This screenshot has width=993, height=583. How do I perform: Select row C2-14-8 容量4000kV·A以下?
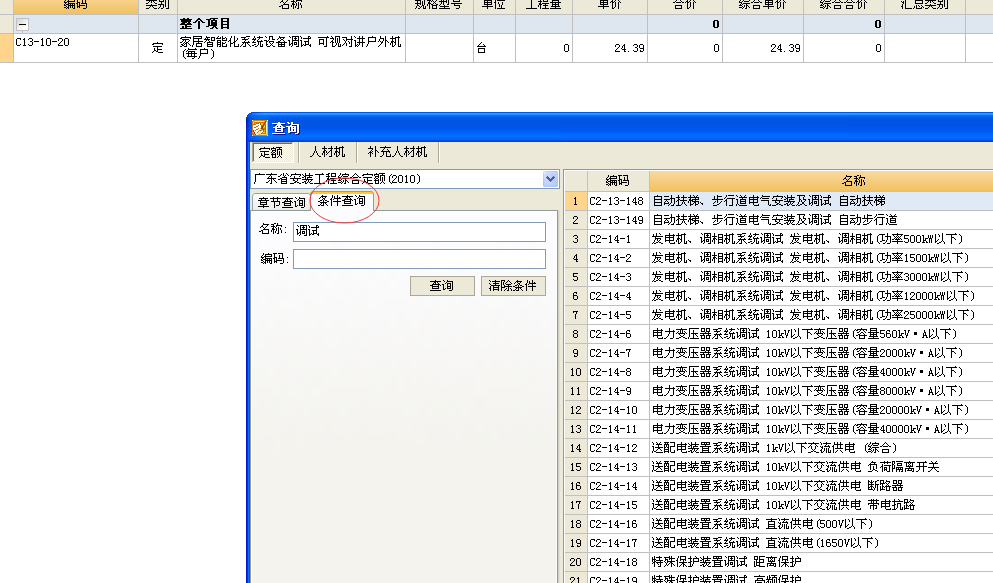coord(779,372)
